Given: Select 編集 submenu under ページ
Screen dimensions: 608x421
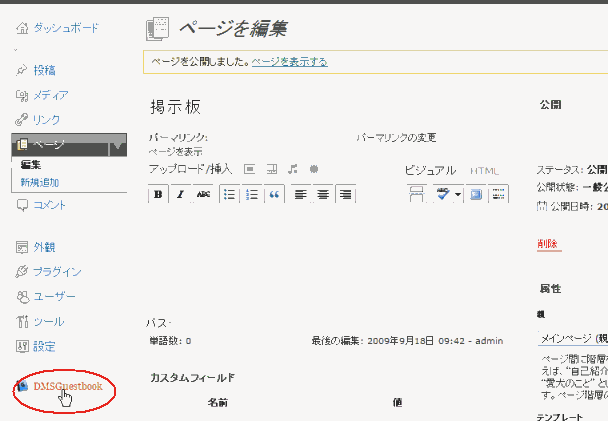Looking at the screenshot, I should (x=31, y=165).
